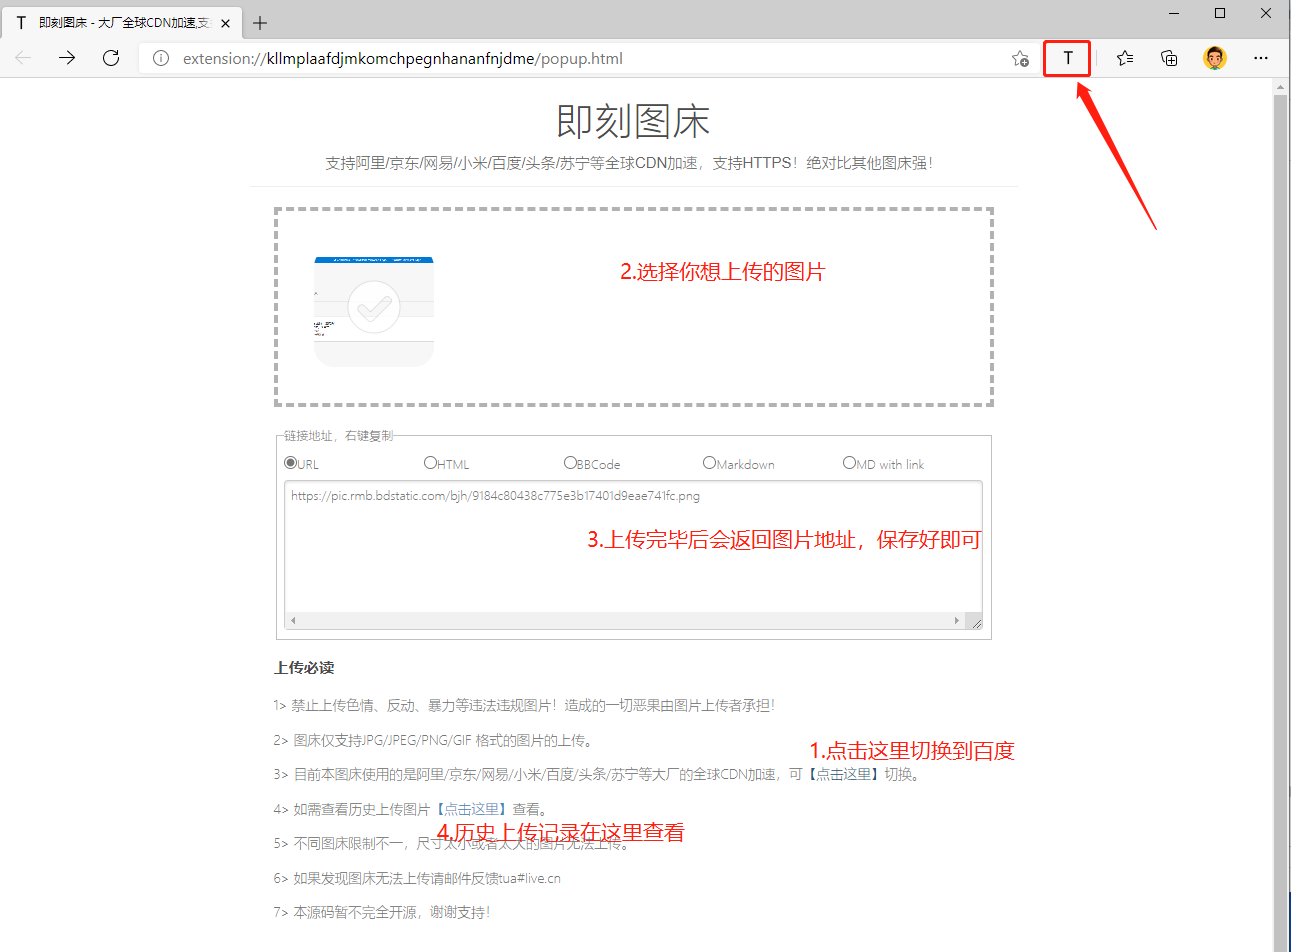1291x952 pixels.
Task: Click the uploaded image thumbnail preview
Action: point(374,311)
